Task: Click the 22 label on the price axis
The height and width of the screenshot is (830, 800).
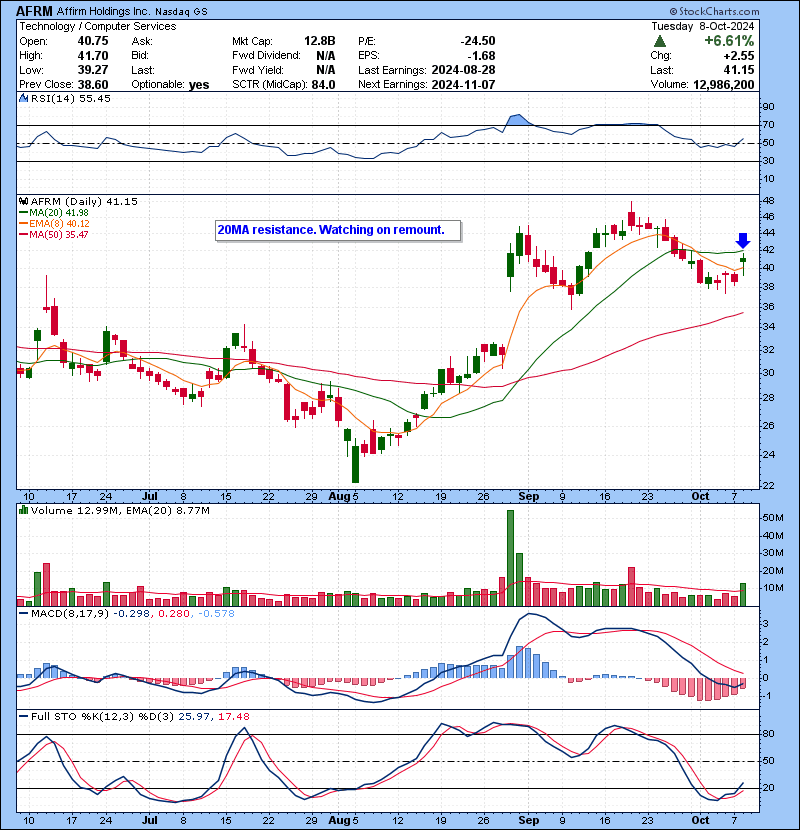Action: [768, 485]
